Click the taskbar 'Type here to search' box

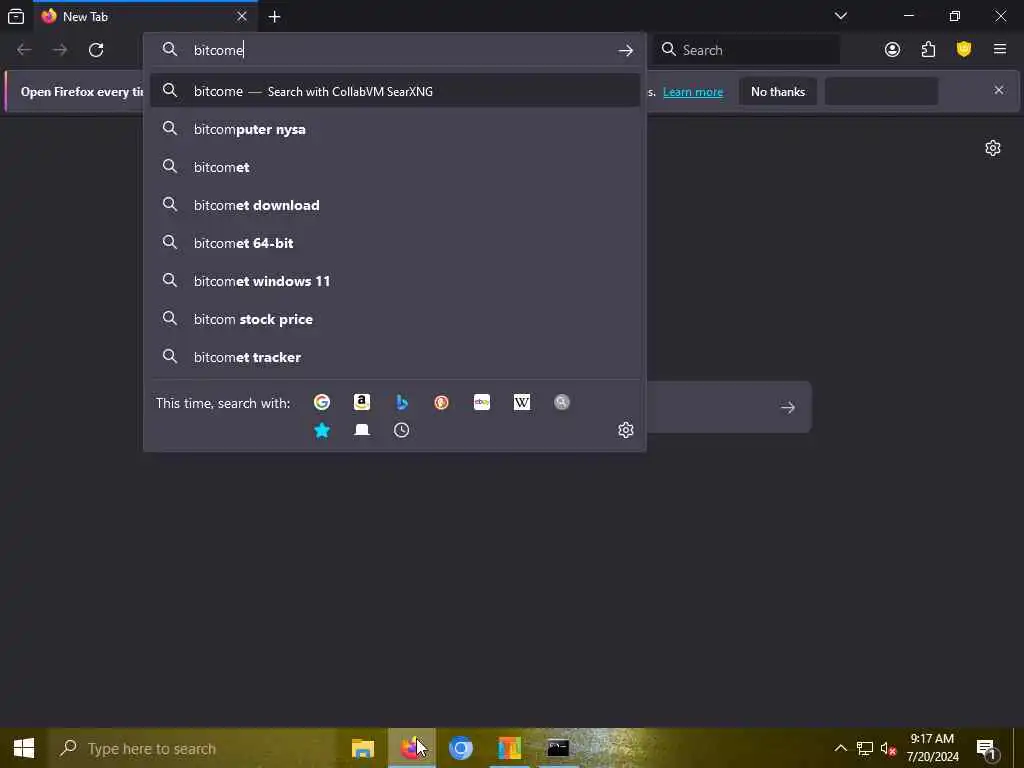(193, 748)
